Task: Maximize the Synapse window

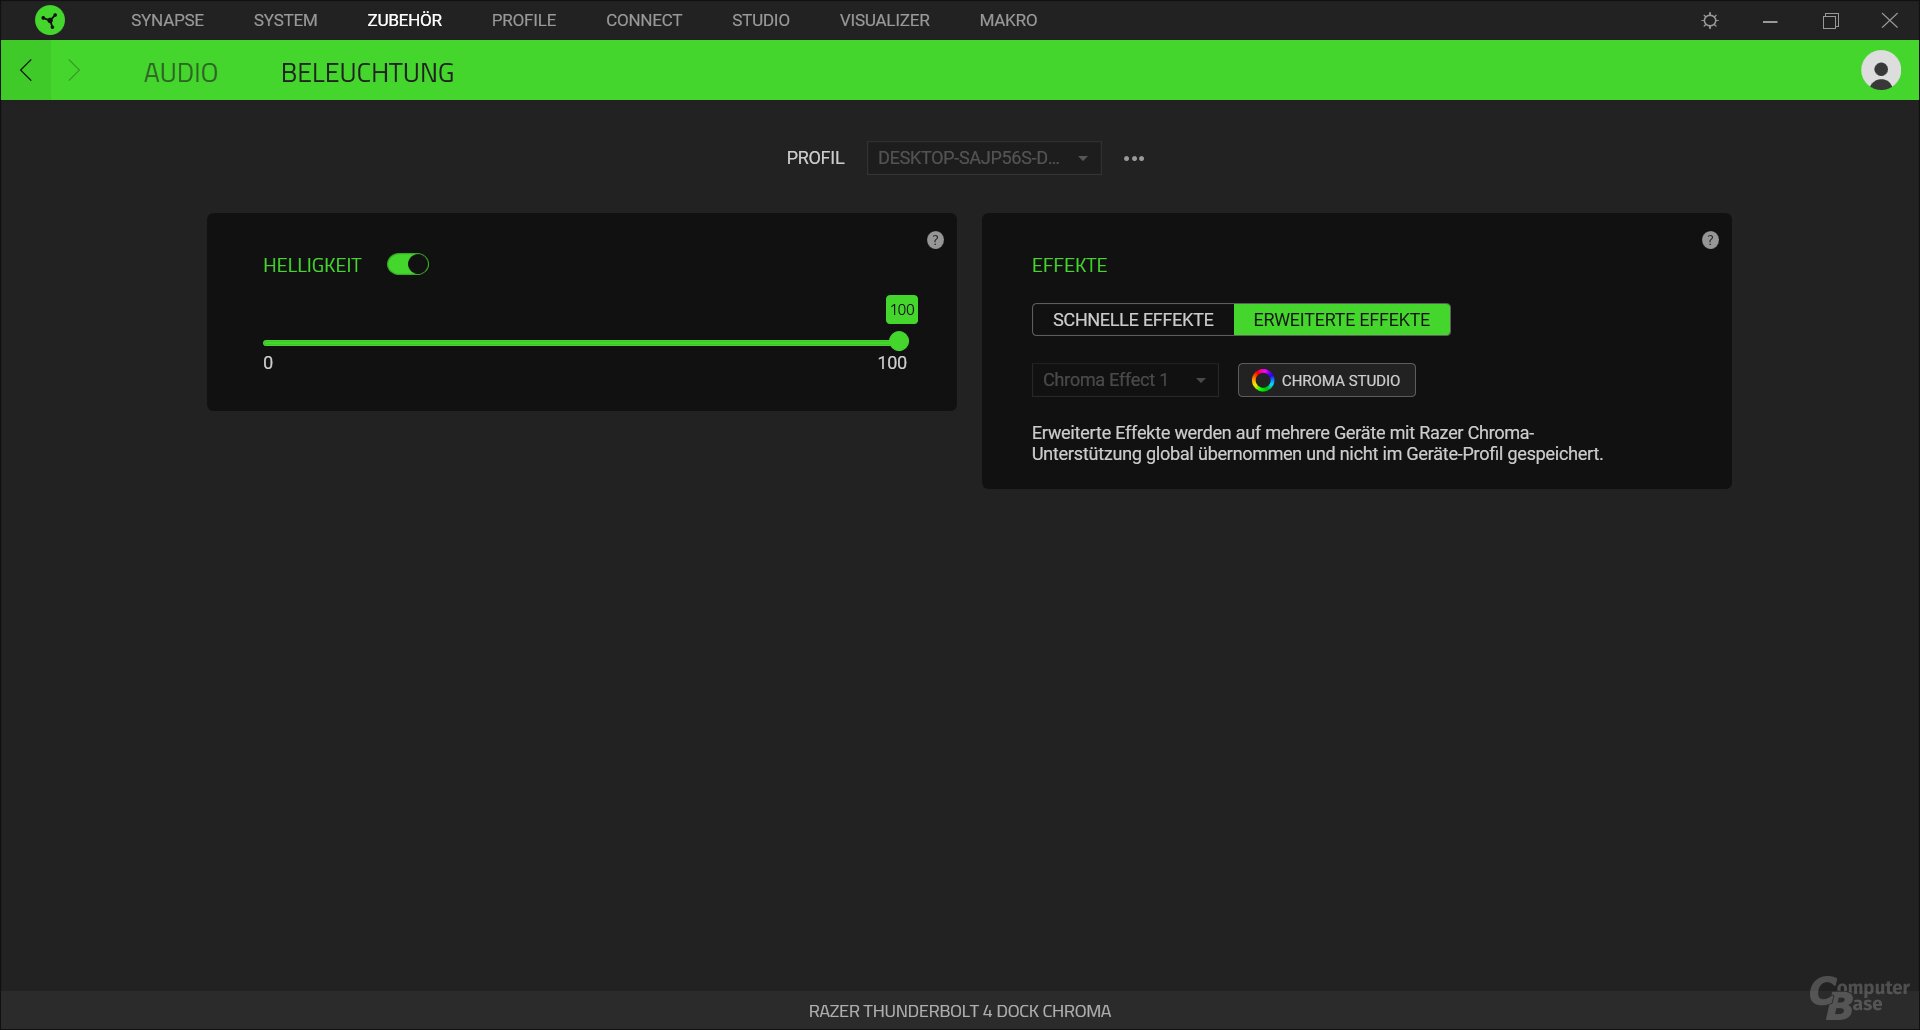Action: point(1830,20)
